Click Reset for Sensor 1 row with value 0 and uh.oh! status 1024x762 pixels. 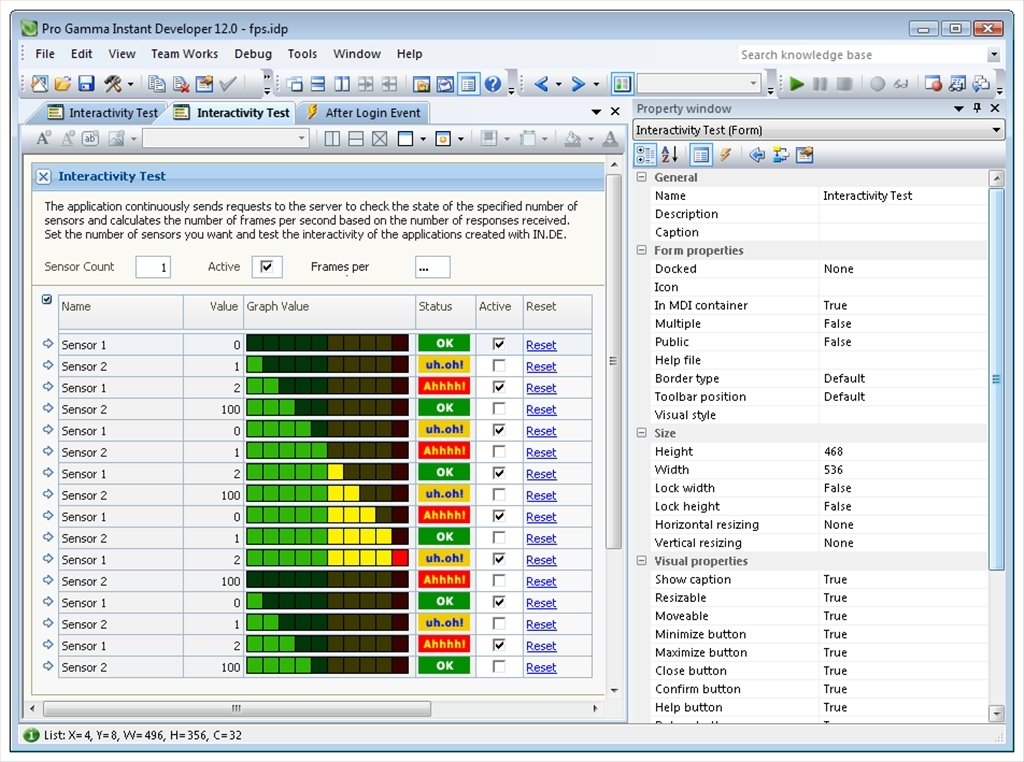(541, 431)
